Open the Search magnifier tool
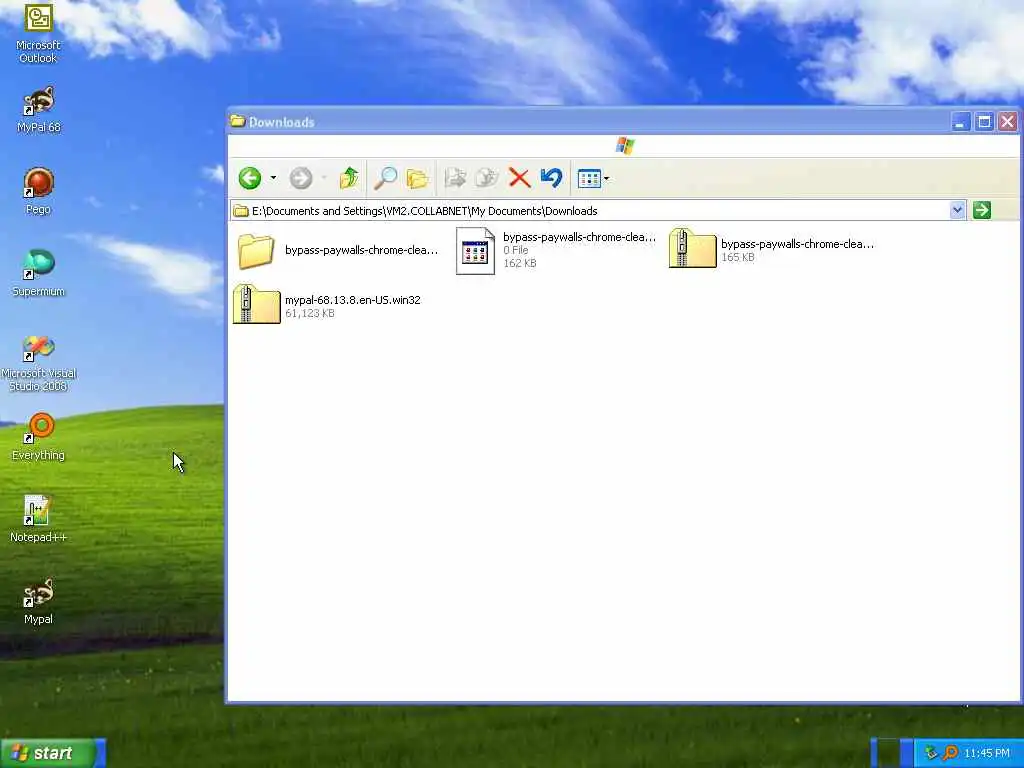Screen dimensions: 1024x768 (385, 178)
